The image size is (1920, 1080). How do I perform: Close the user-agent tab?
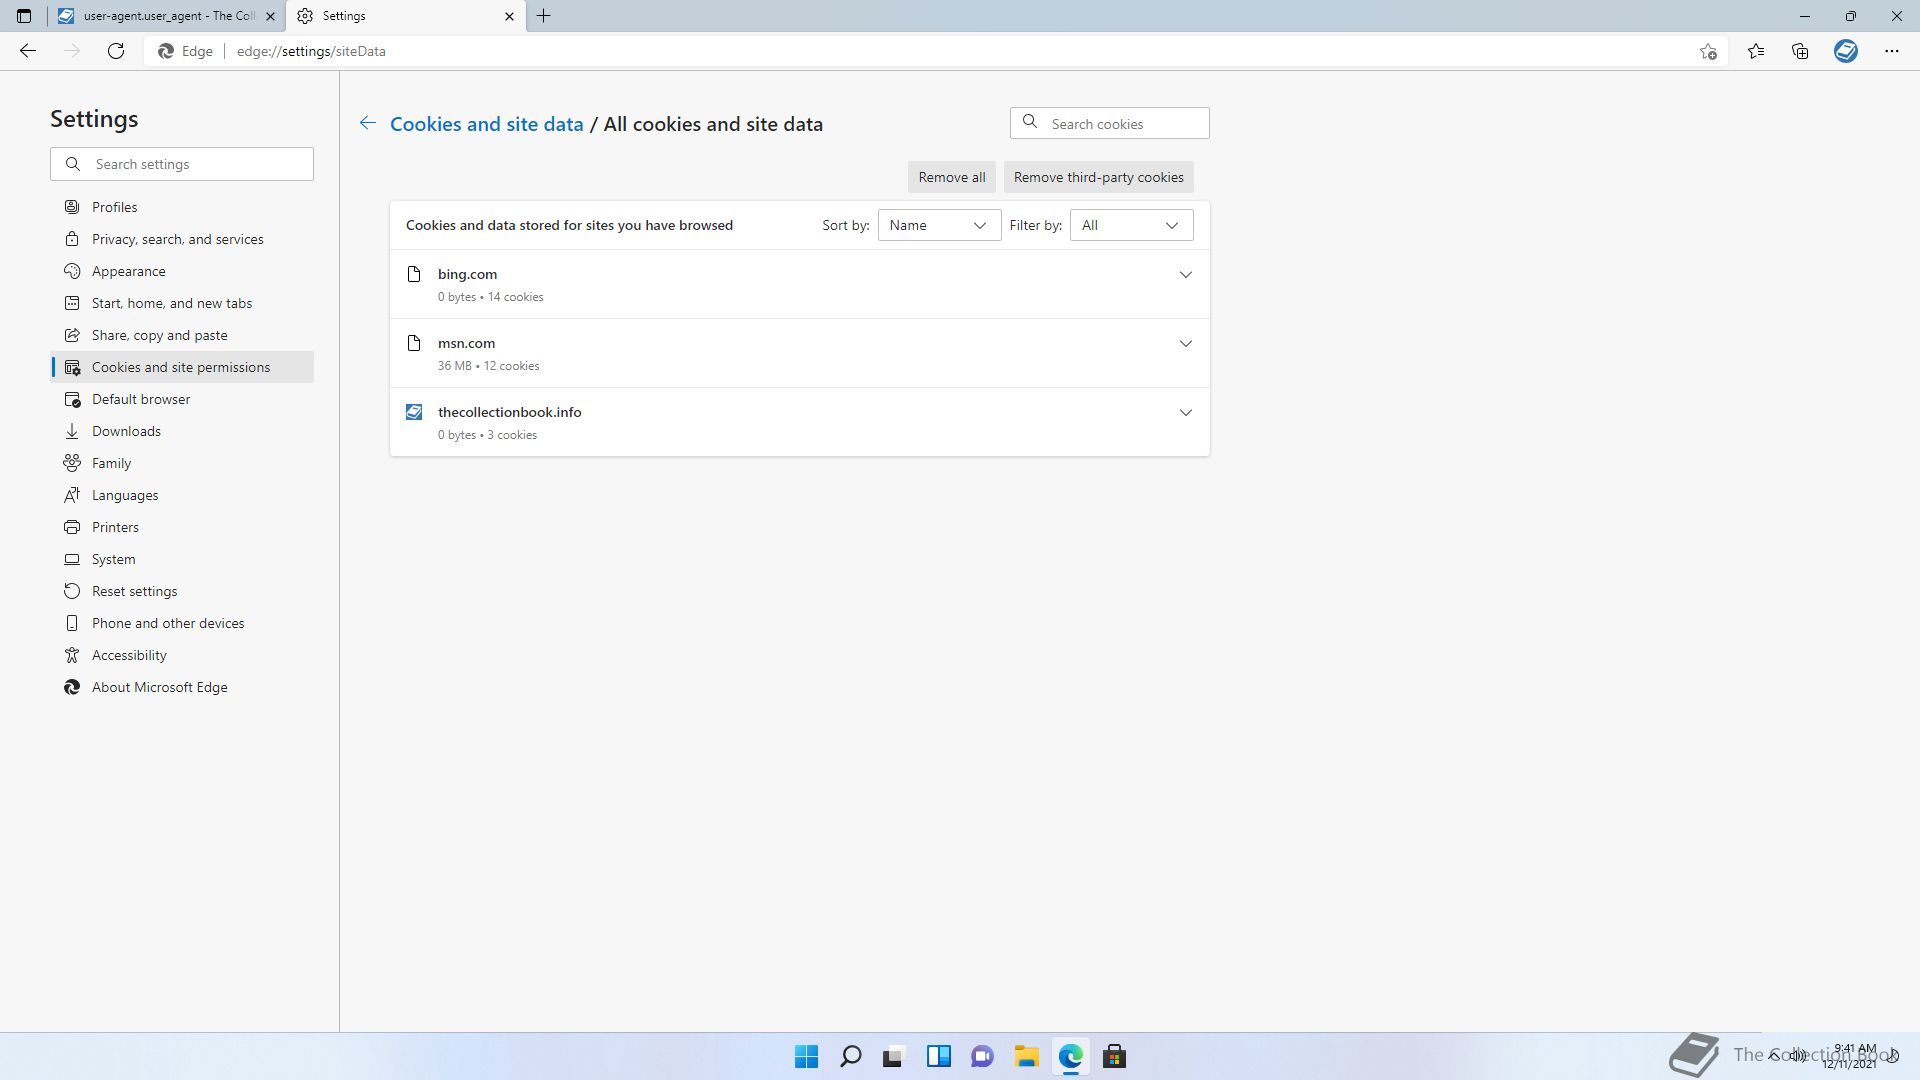click(x=270, y=16)
